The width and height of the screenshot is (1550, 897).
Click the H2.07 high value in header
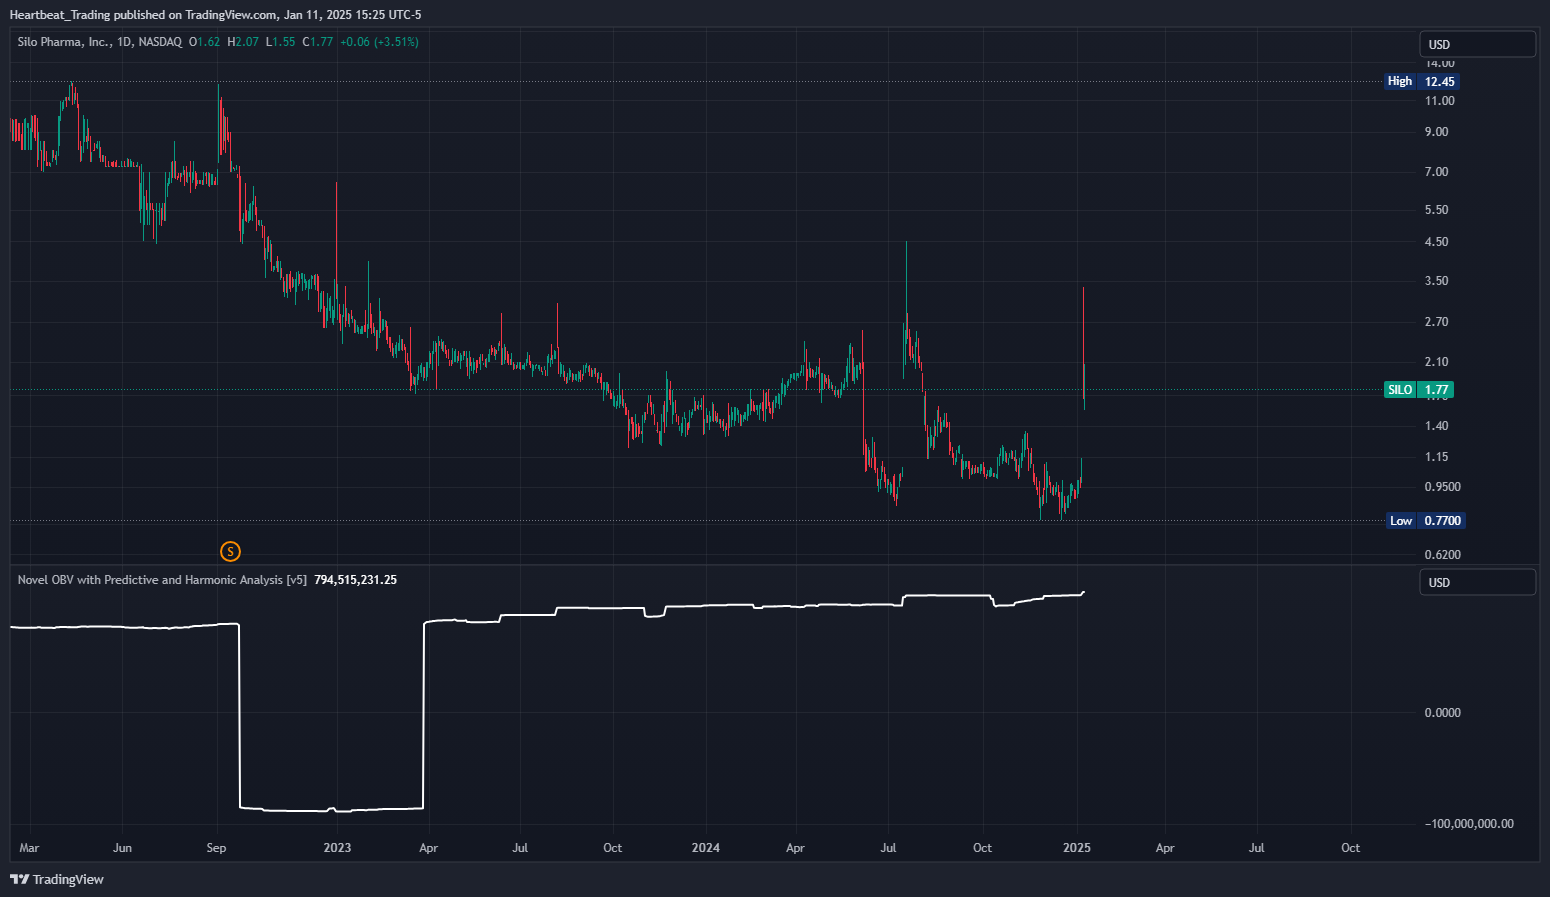coord(243,42)
